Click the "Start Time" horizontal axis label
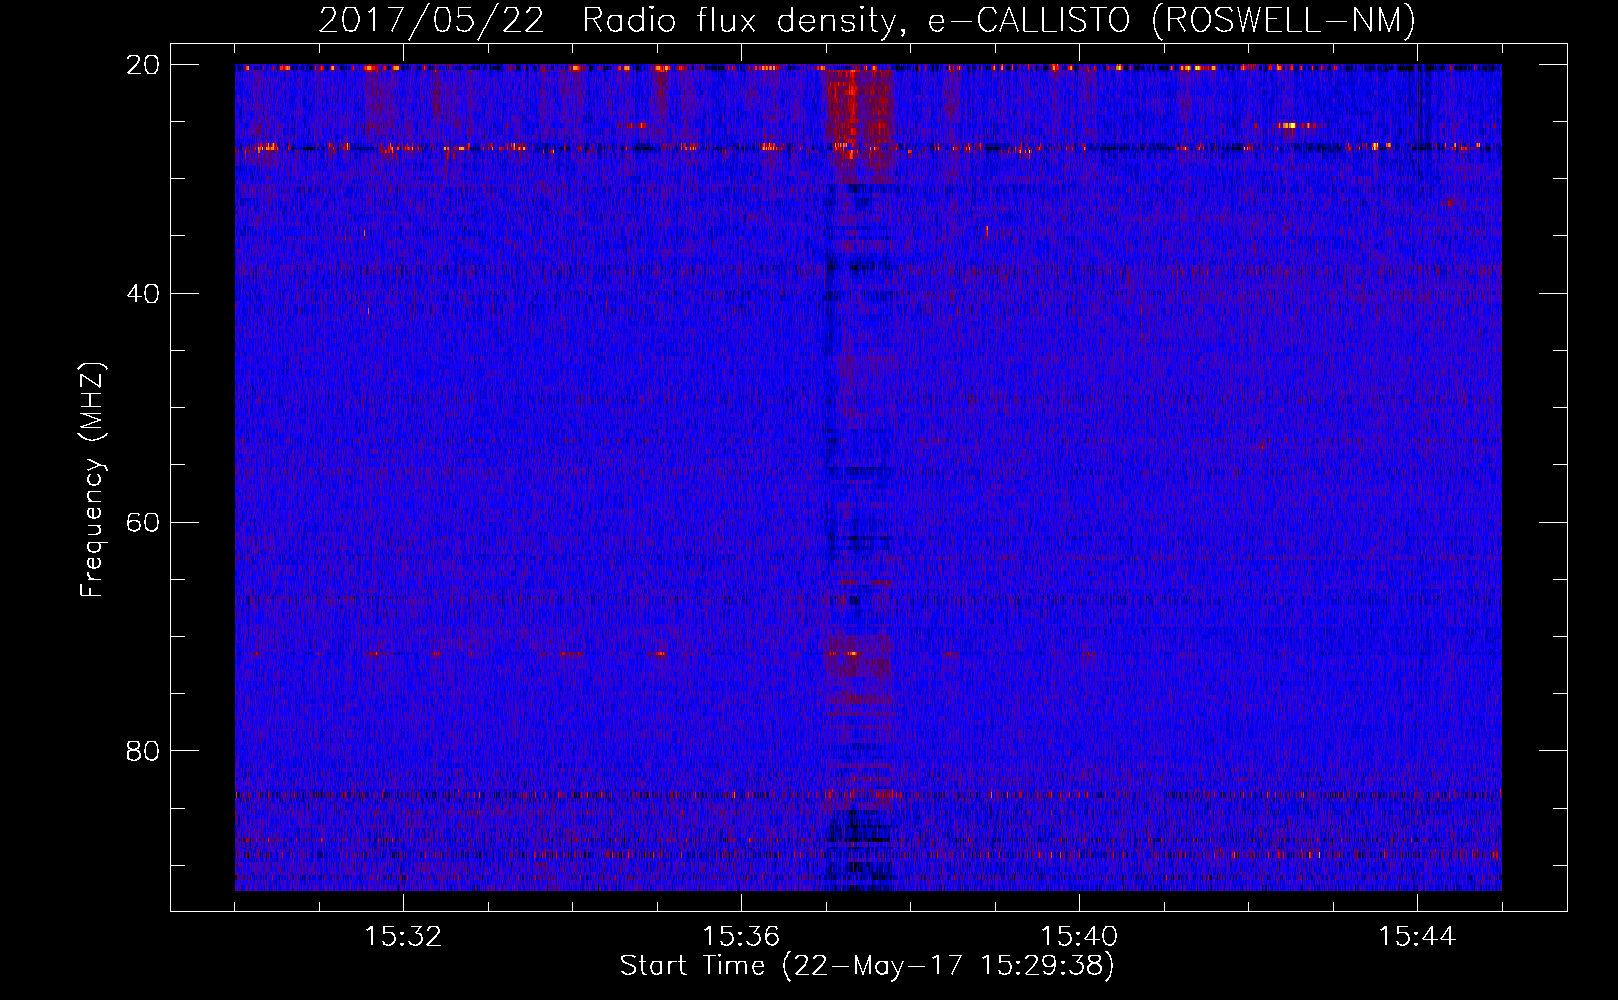Image resolution: width=1618 pixels, height=1000 pixels. pyautogui.click(x=867, y=966)
